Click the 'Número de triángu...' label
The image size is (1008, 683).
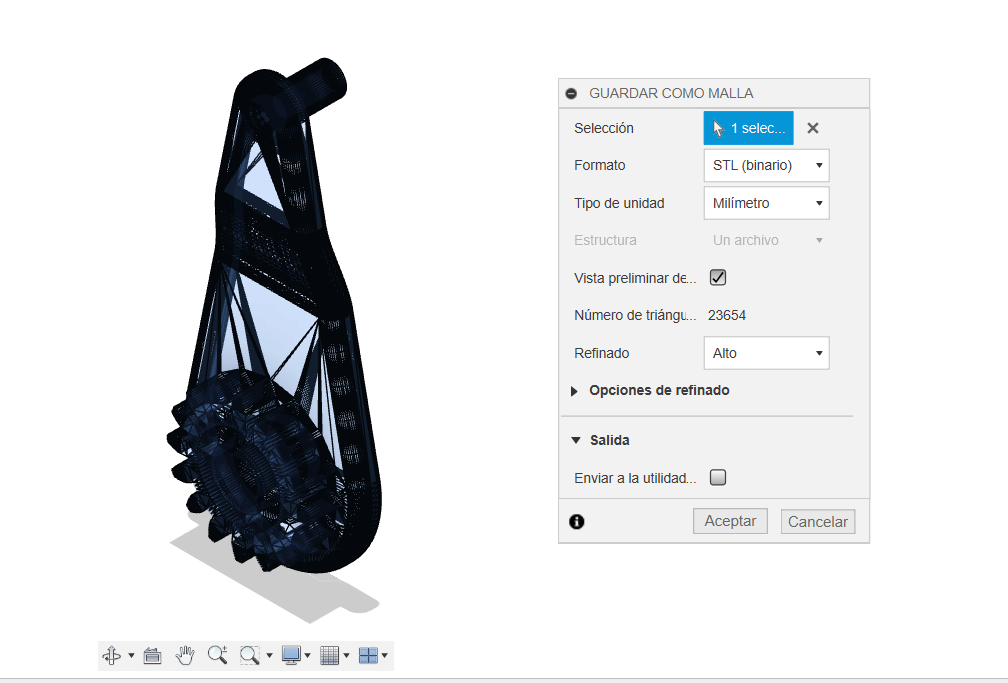point(635,315)
